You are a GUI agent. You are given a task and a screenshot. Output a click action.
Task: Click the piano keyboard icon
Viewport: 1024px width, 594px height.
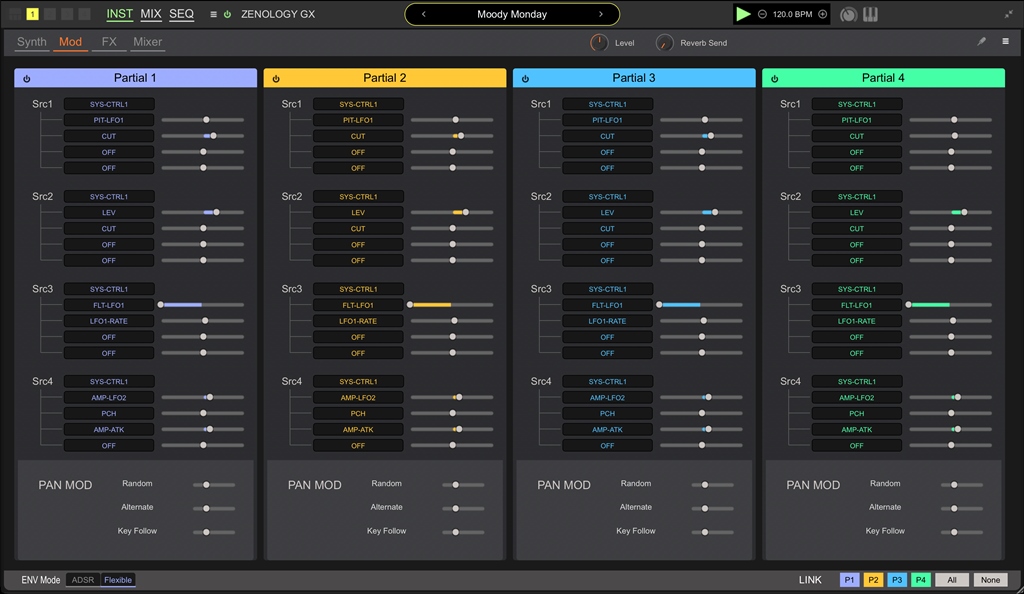[871, 15]
